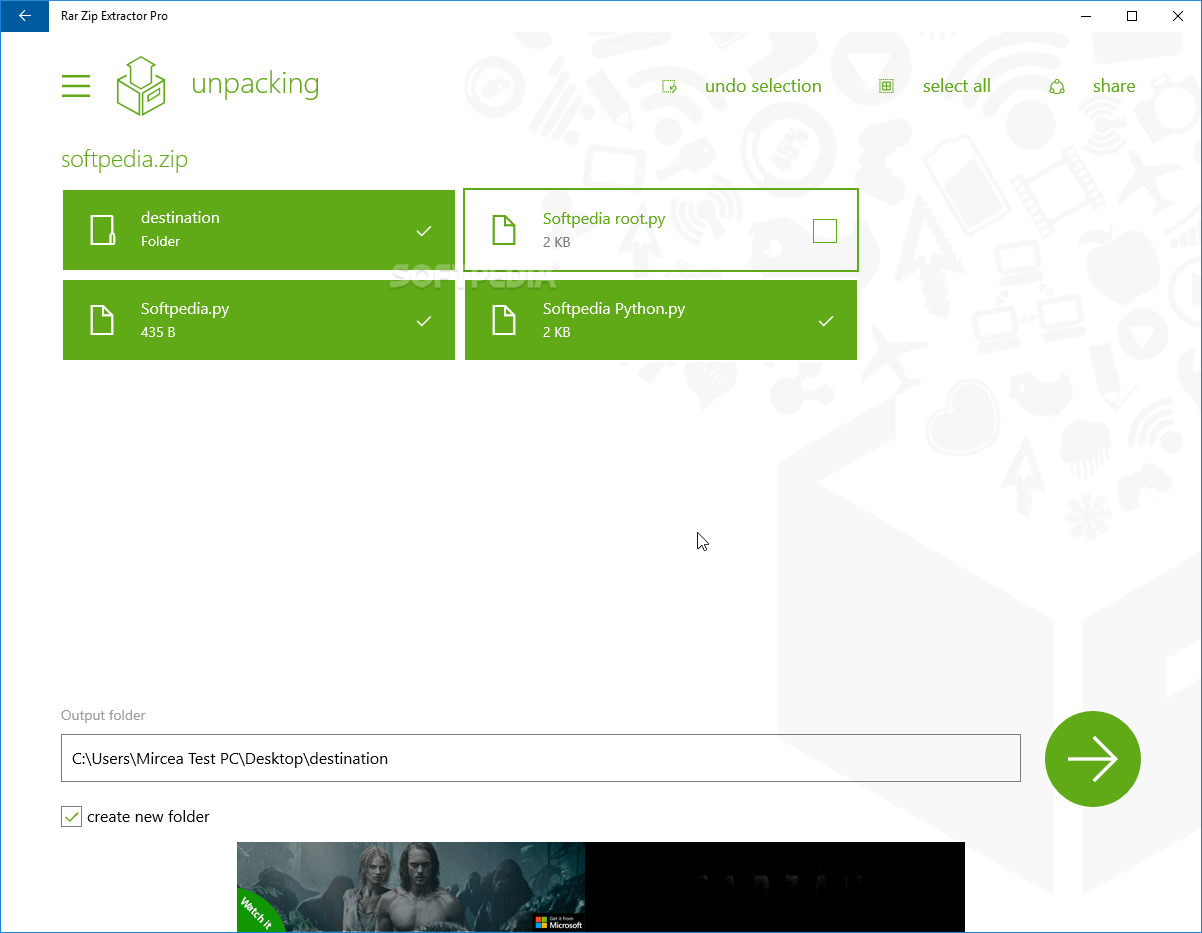Click the Softpedia.py file icon

click(x=102, y=320)
